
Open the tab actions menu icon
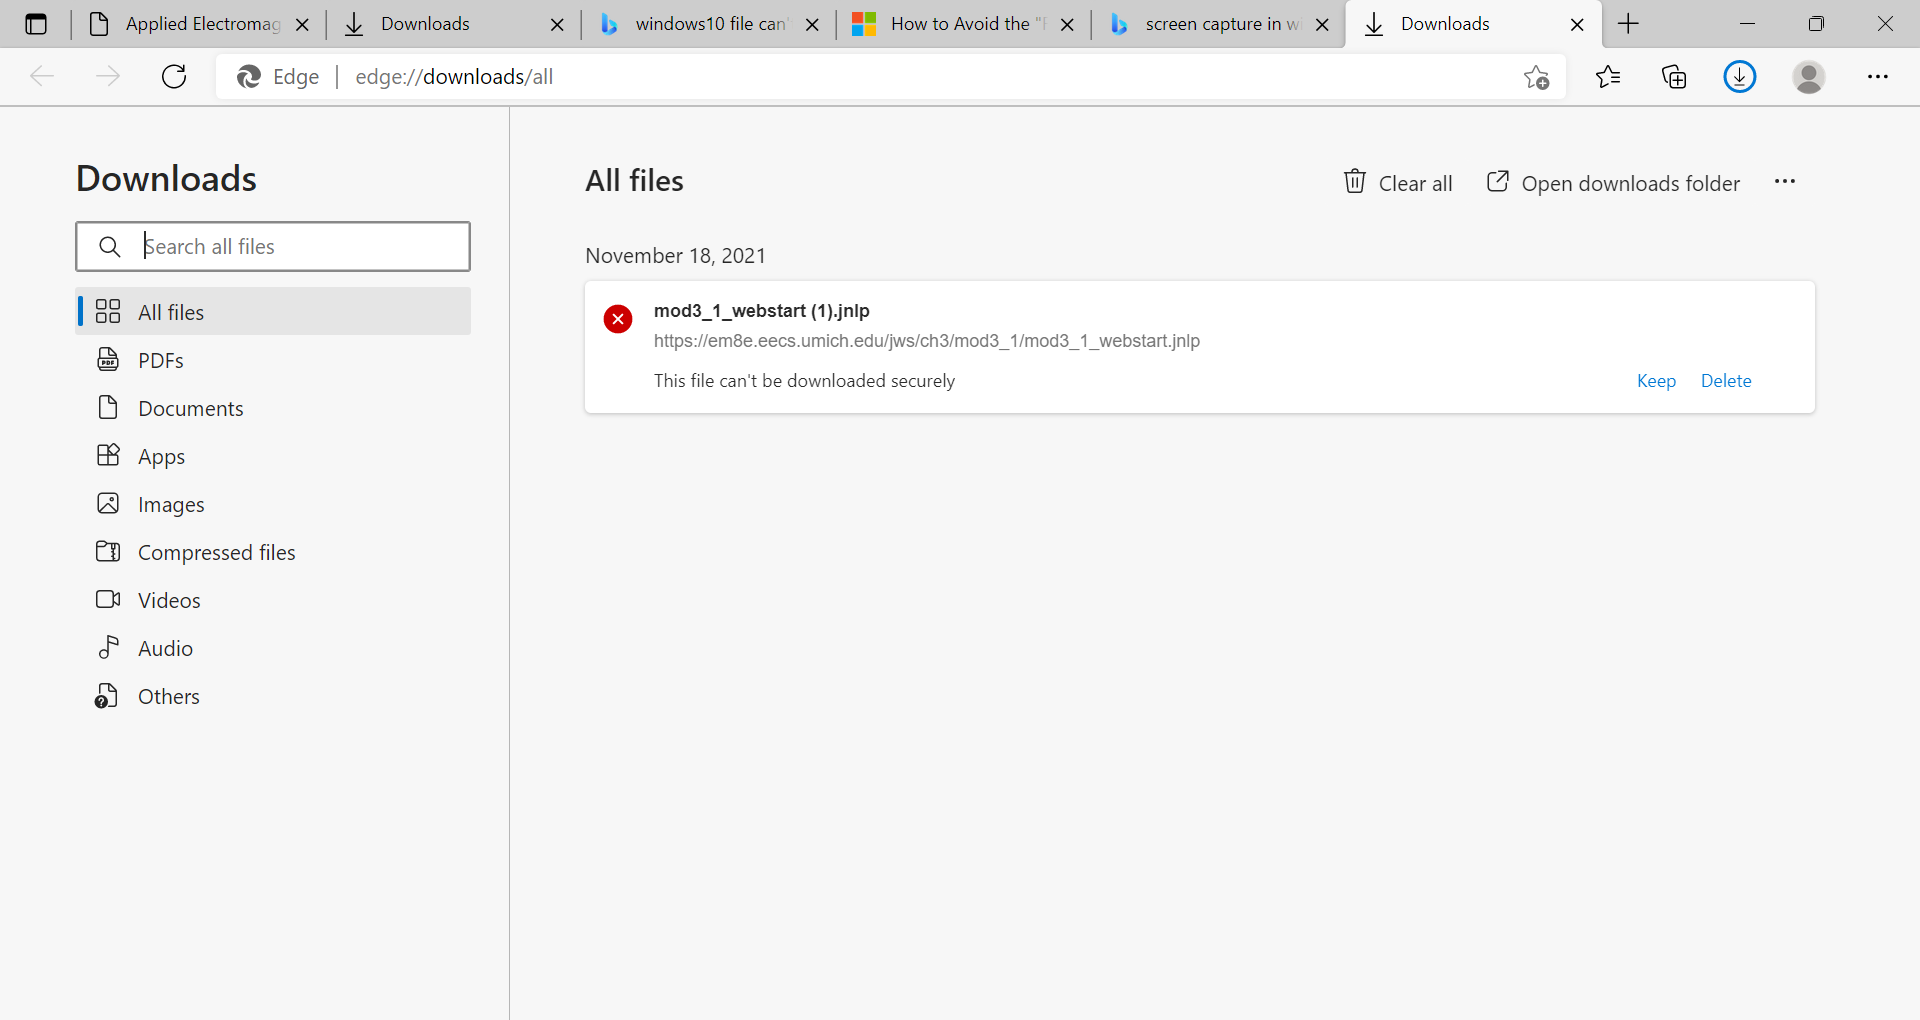(36, 24)
